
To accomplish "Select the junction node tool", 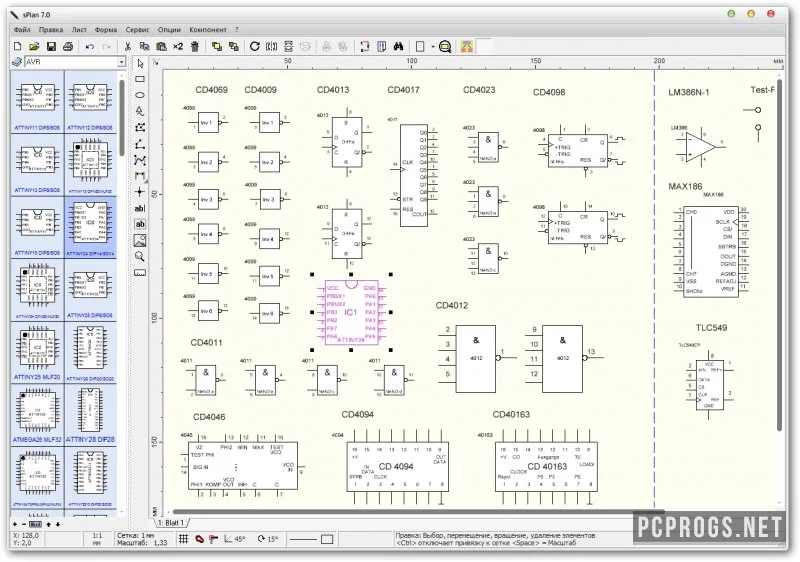I will (x=140, y=192).
